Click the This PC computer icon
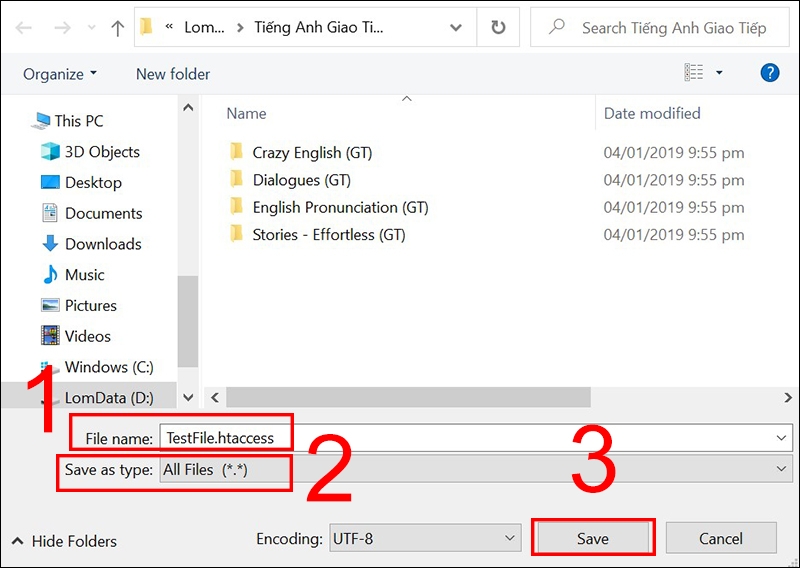 coord(41,121)
